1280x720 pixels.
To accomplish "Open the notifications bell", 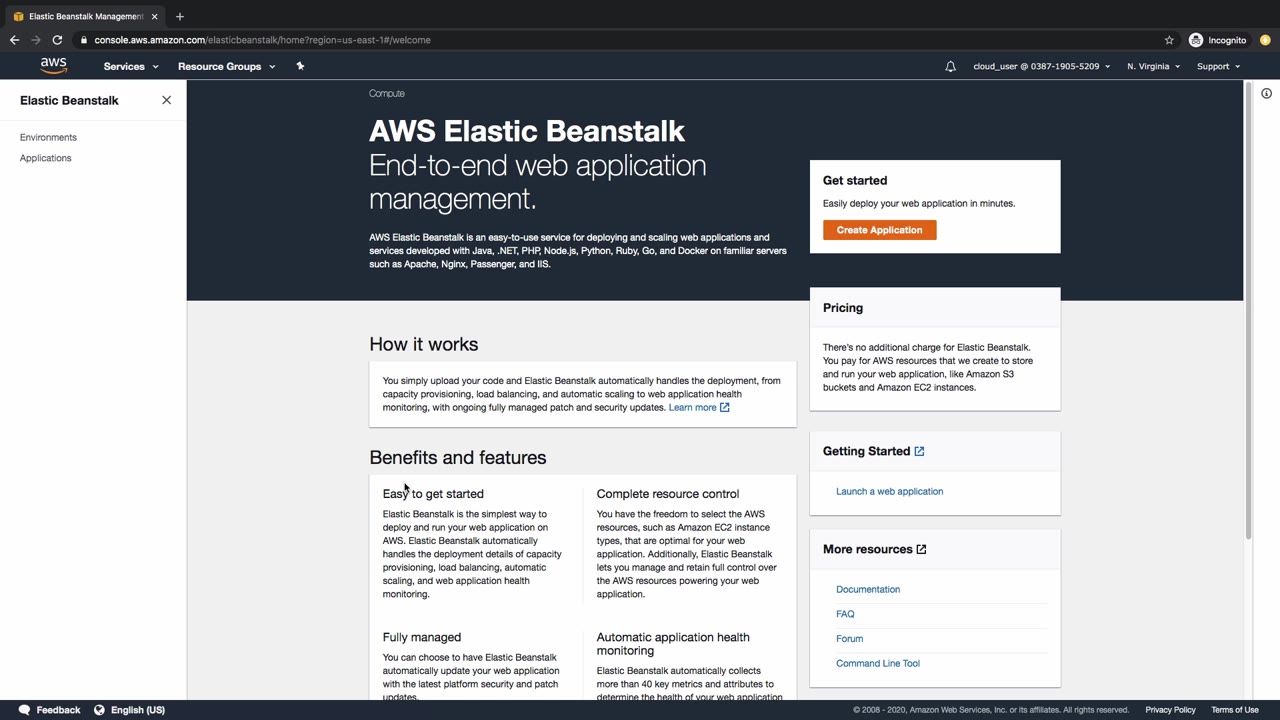I will 950,66.
